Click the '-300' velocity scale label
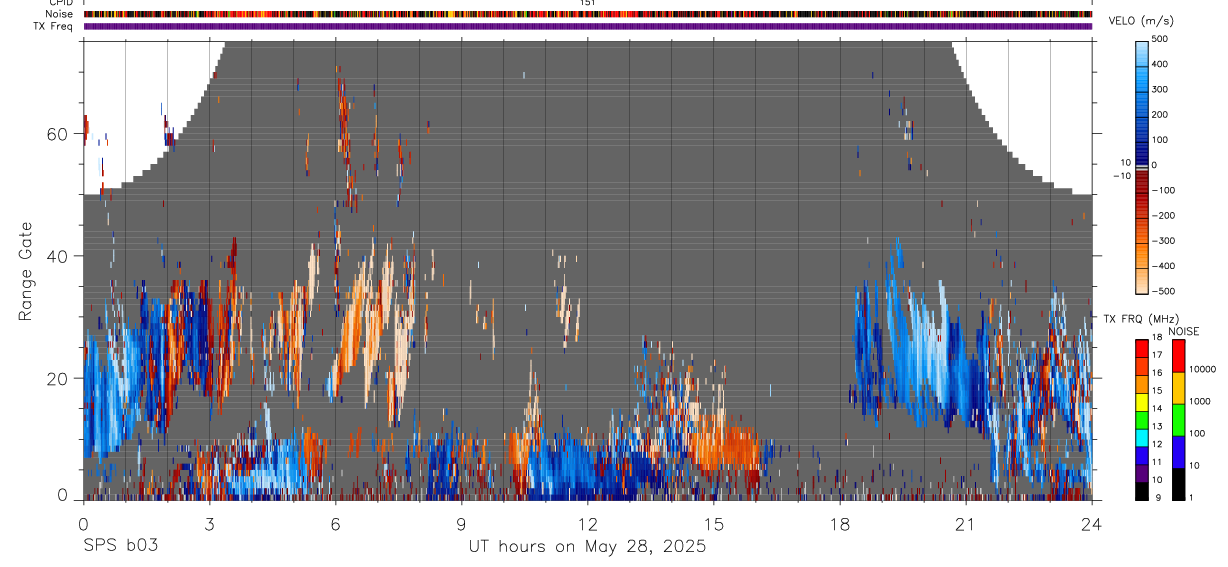Screen dimensions: 1228x567 [1163, 241]
